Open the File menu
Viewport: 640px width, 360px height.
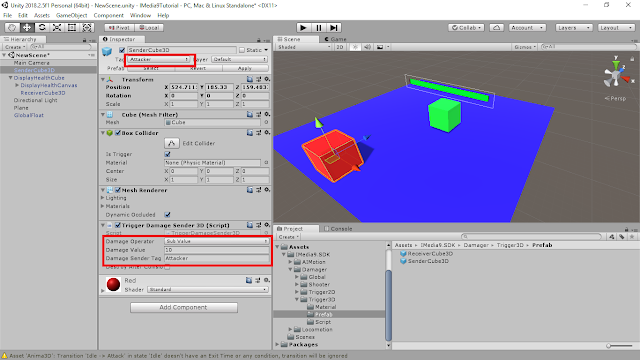[8, 15]
